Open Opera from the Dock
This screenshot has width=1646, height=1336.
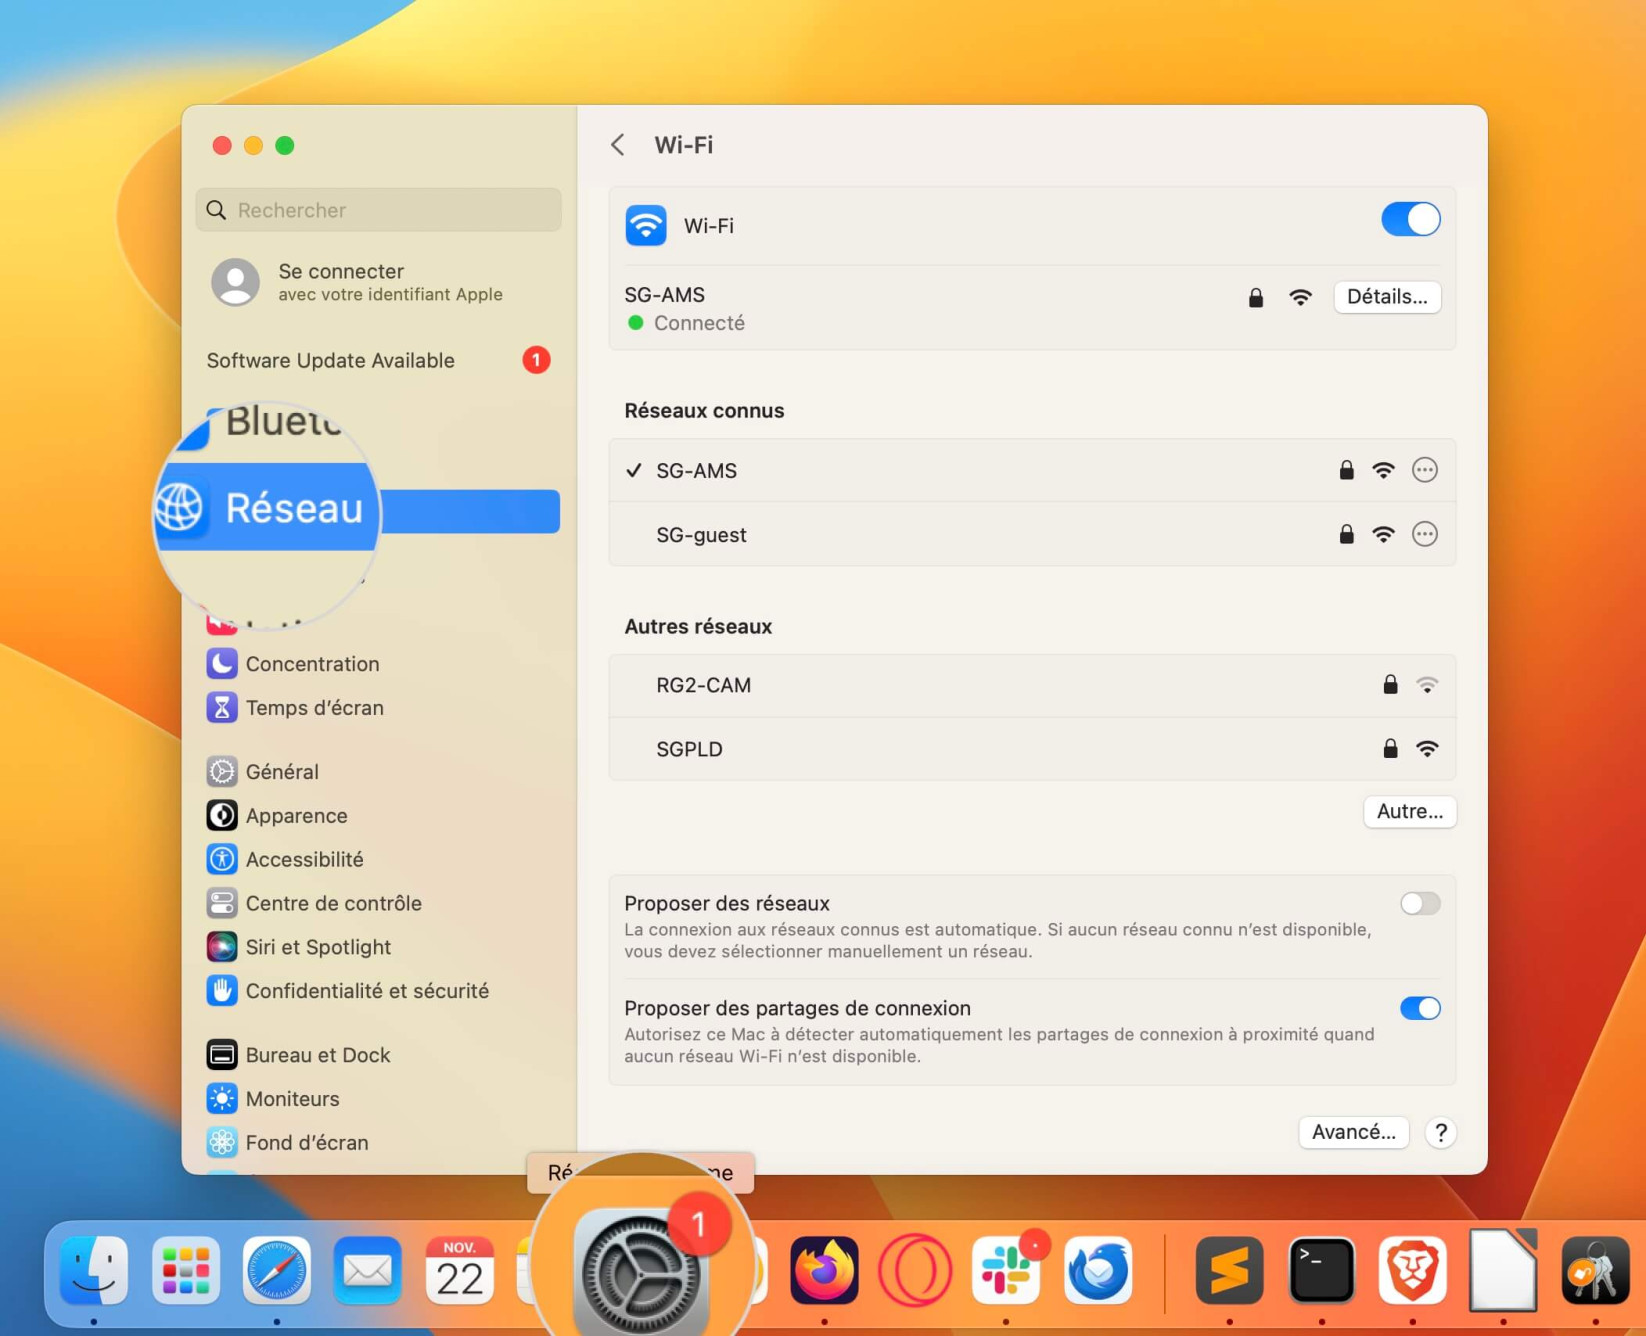914,1271
